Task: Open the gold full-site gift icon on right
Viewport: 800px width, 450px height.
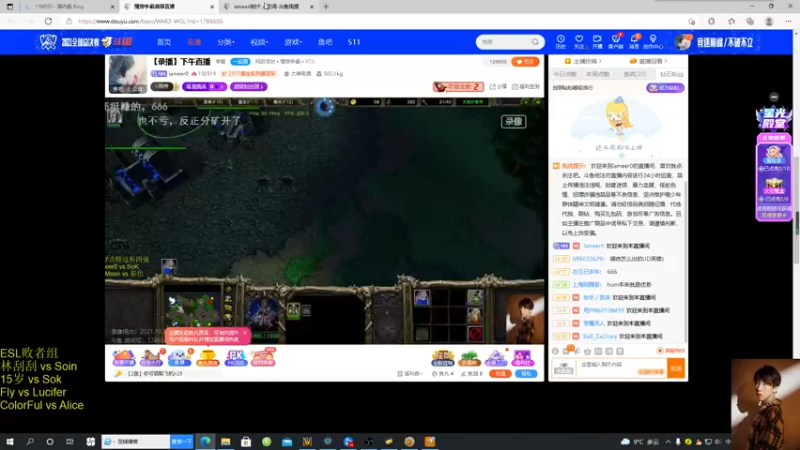Action: click(442, 358)
